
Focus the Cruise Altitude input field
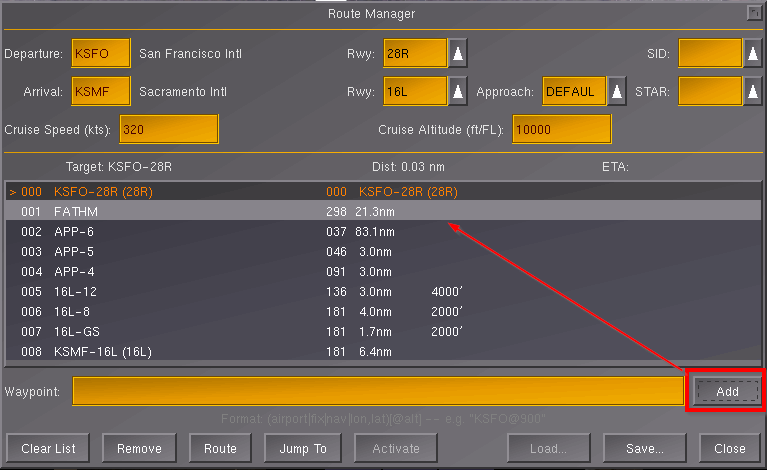[561, 130]
